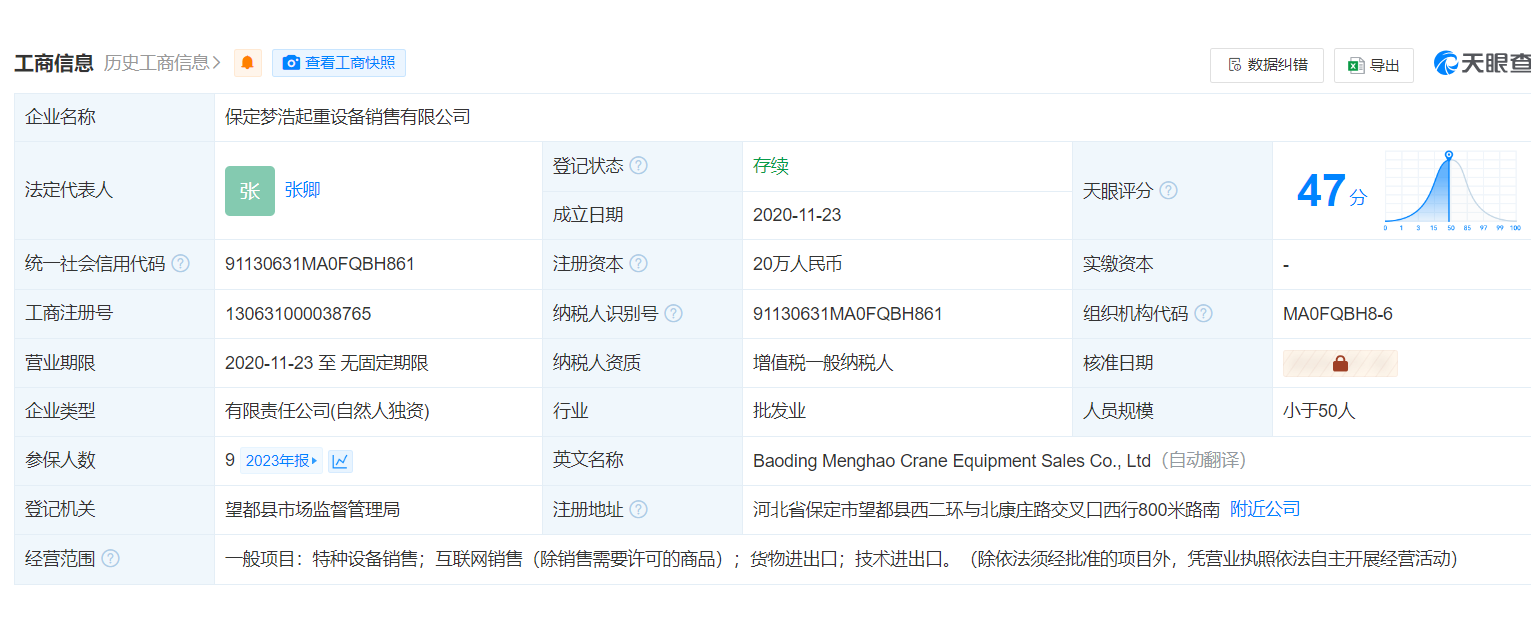The image size is (1531, 629).
Task: Open the 参保人数 trend chart icon
Action: click(340, 461)
